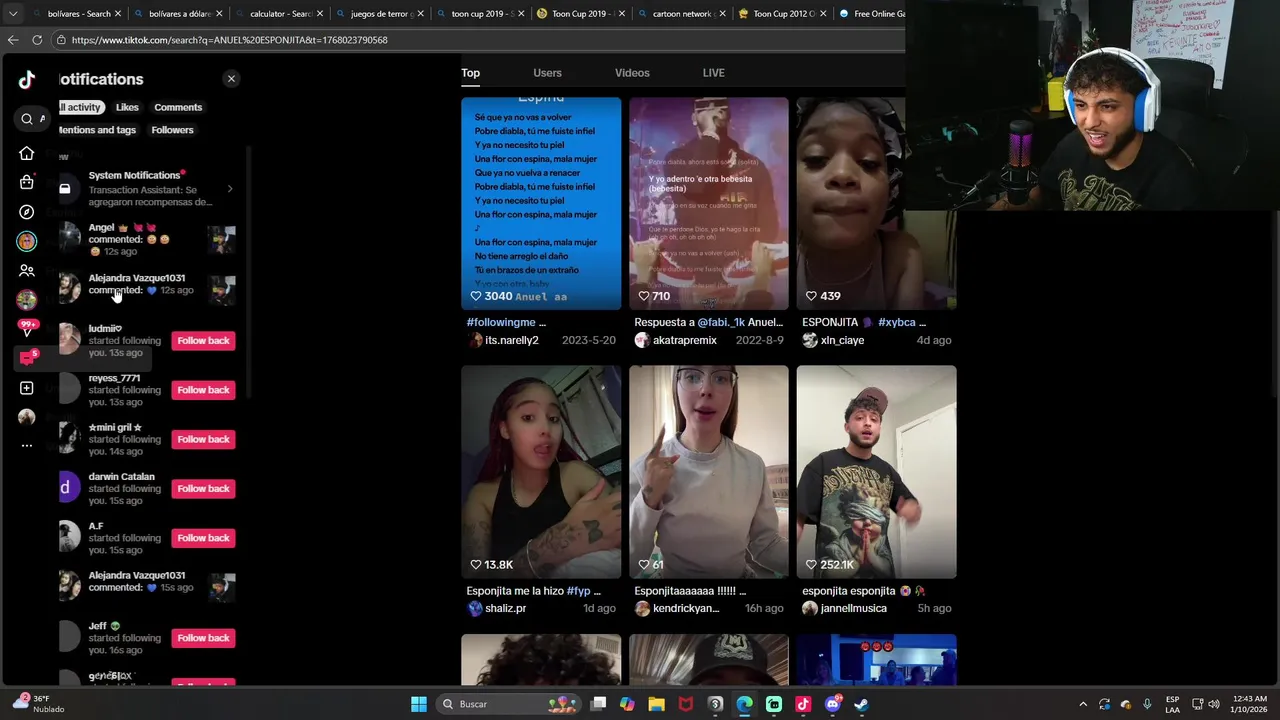Select the Likes notifications filter
The image size is (1280, 720).
127,107
